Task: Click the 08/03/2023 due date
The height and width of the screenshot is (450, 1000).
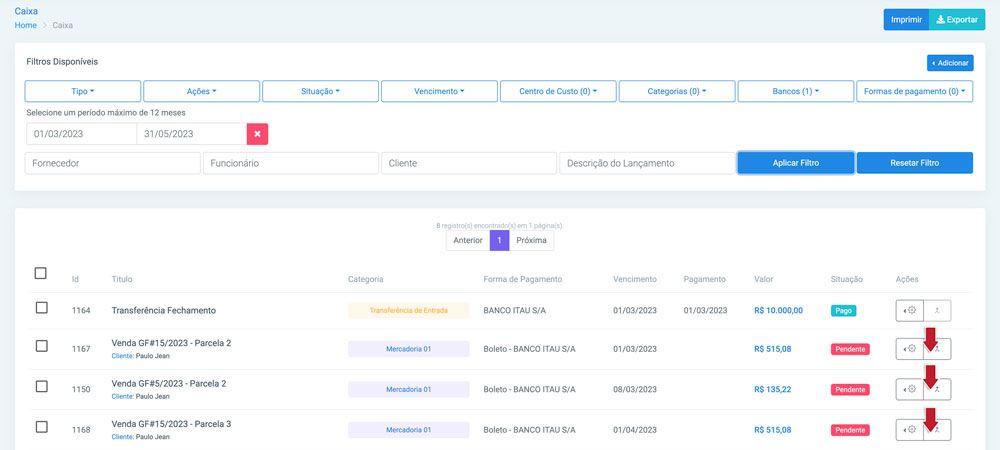Action: pyautogui.click(x=635, y=389)
